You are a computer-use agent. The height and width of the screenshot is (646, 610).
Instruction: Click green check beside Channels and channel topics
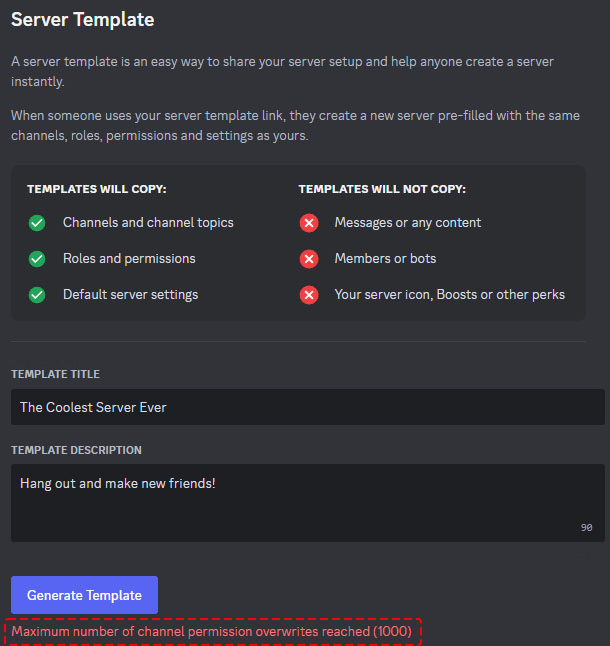click(37, 223)
